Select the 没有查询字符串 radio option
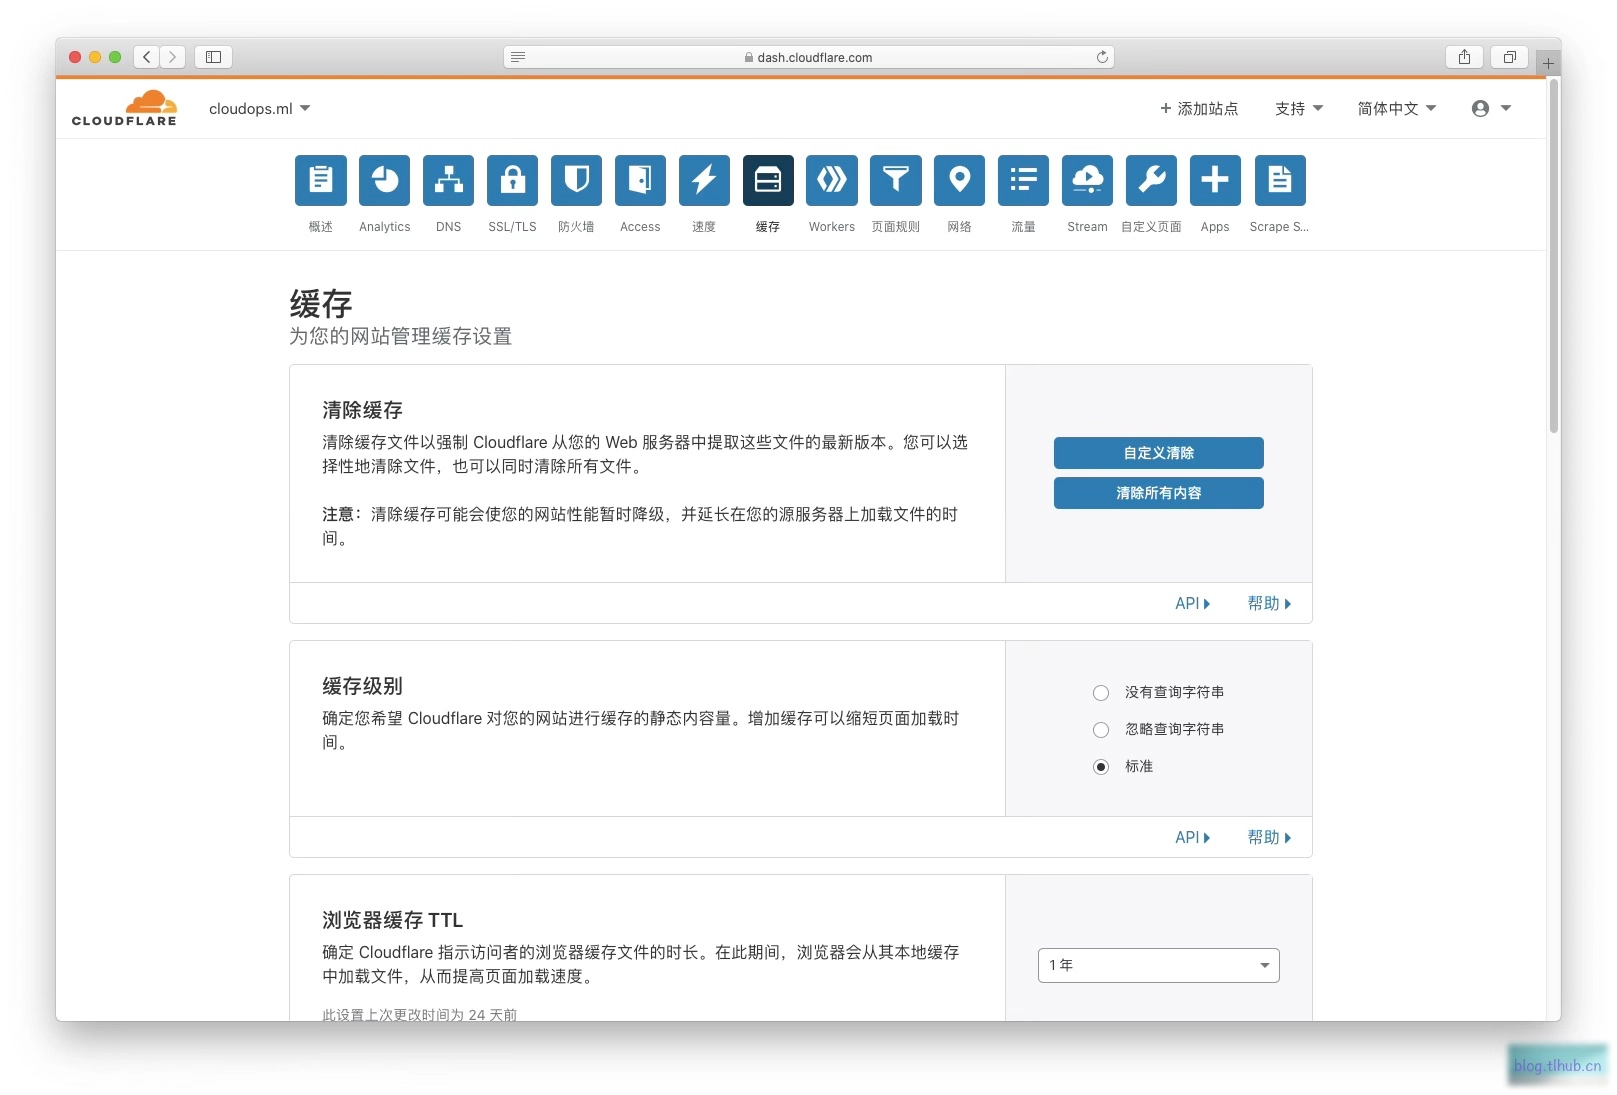This screenshot has width=1617, height=1095. point(1101,693)
